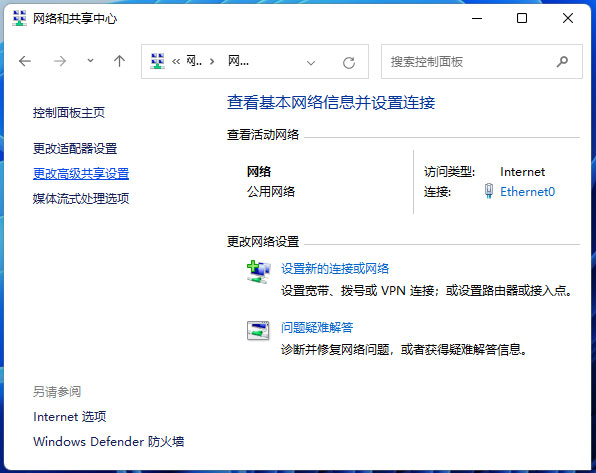Screen dimensions: 596x473
Task: Go back using the back arrow
Action: pos(25,61)
